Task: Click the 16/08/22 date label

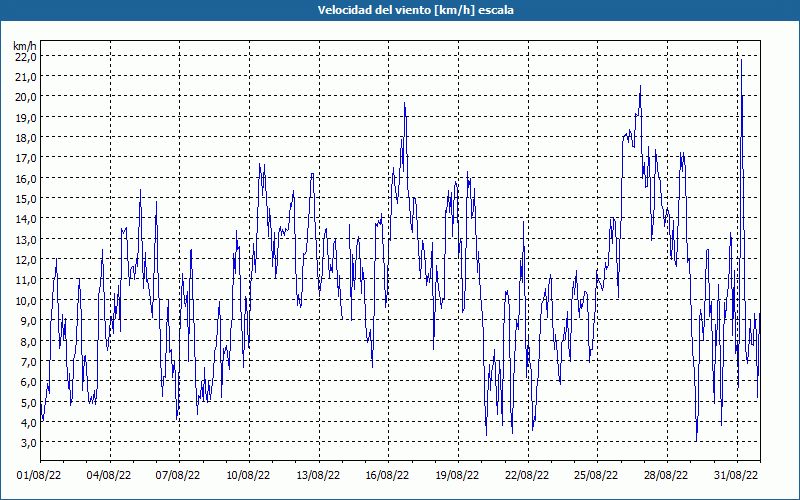Action: 387,476
